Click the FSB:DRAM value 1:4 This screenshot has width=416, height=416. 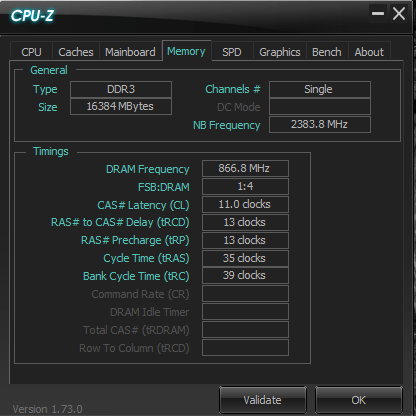coord(245,186)
